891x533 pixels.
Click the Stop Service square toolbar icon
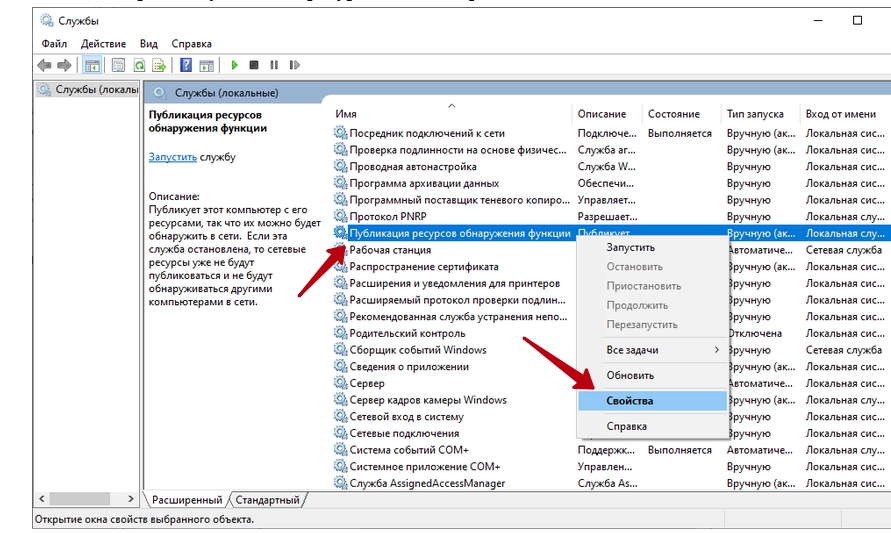(254, 65)
